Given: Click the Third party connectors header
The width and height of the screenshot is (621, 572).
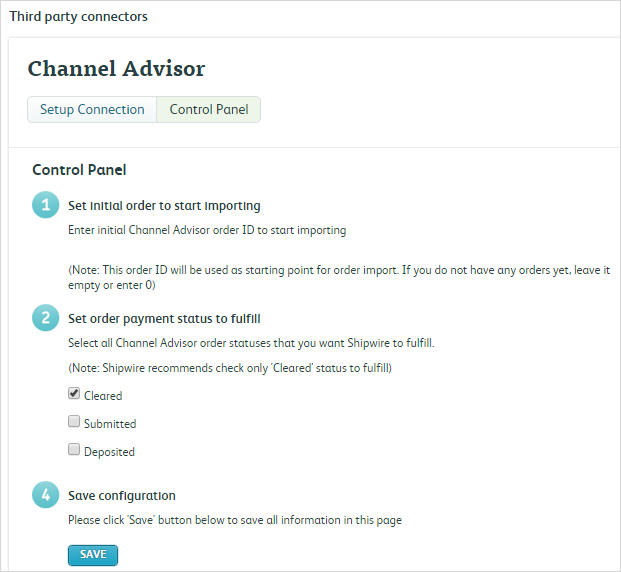Looking at the screenshot, I should click(x=78, y=17).
